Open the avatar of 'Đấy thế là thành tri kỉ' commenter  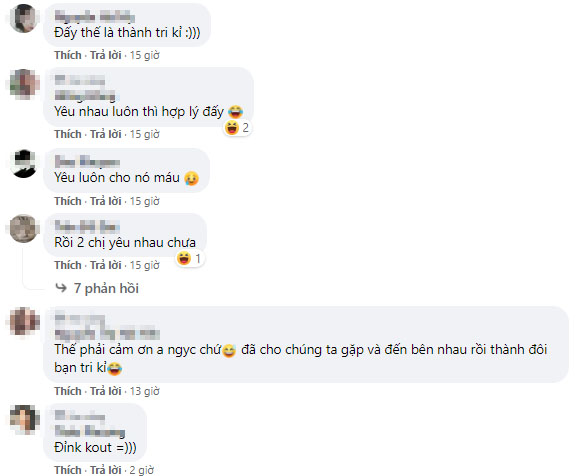tap(24, 19)
